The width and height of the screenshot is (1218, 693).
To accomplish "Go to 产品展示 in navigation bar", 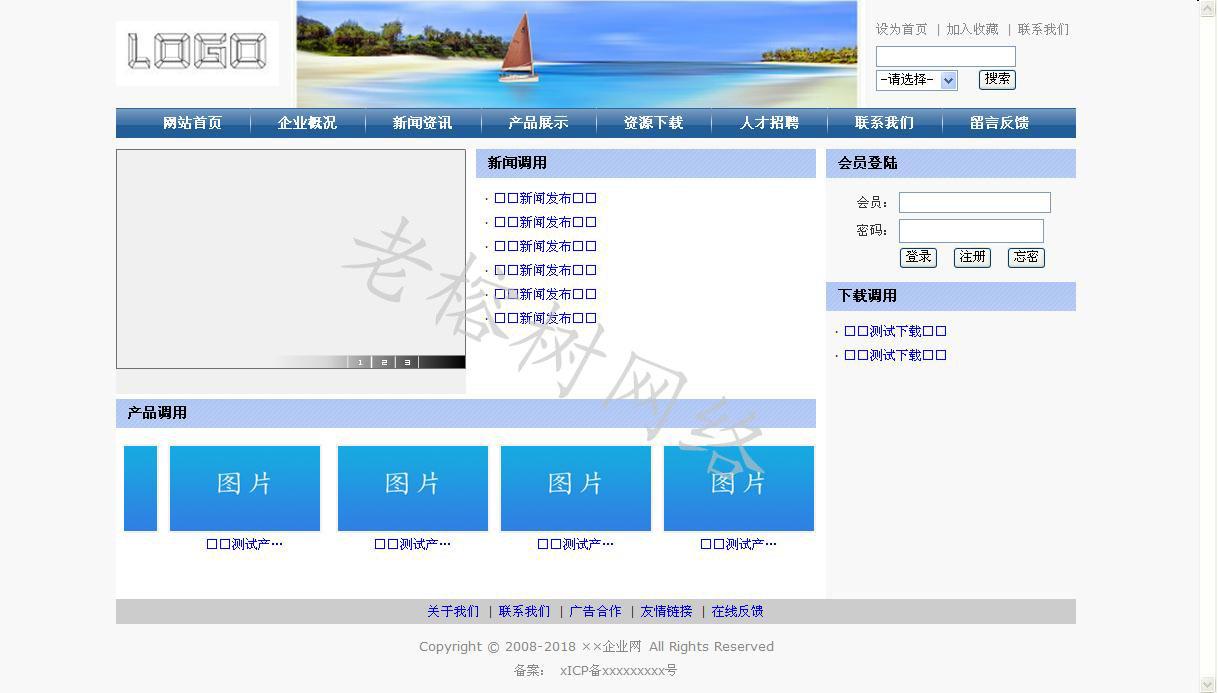I will click(x=538, y=123).
